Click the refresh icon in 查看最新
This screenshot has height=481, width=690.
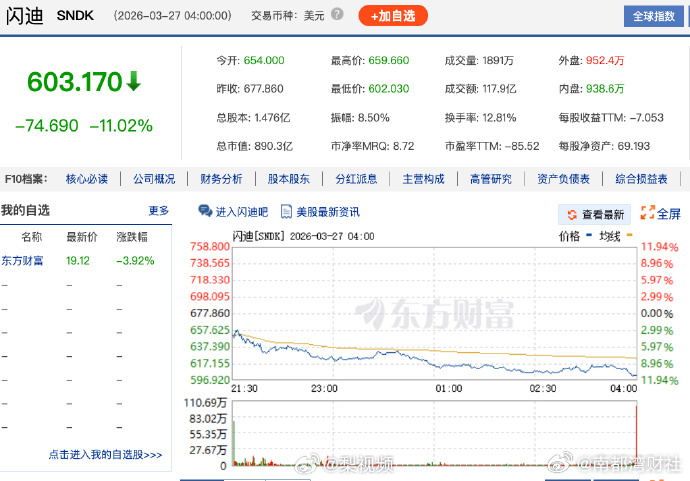pyautogui.click(x=572, y=215)
